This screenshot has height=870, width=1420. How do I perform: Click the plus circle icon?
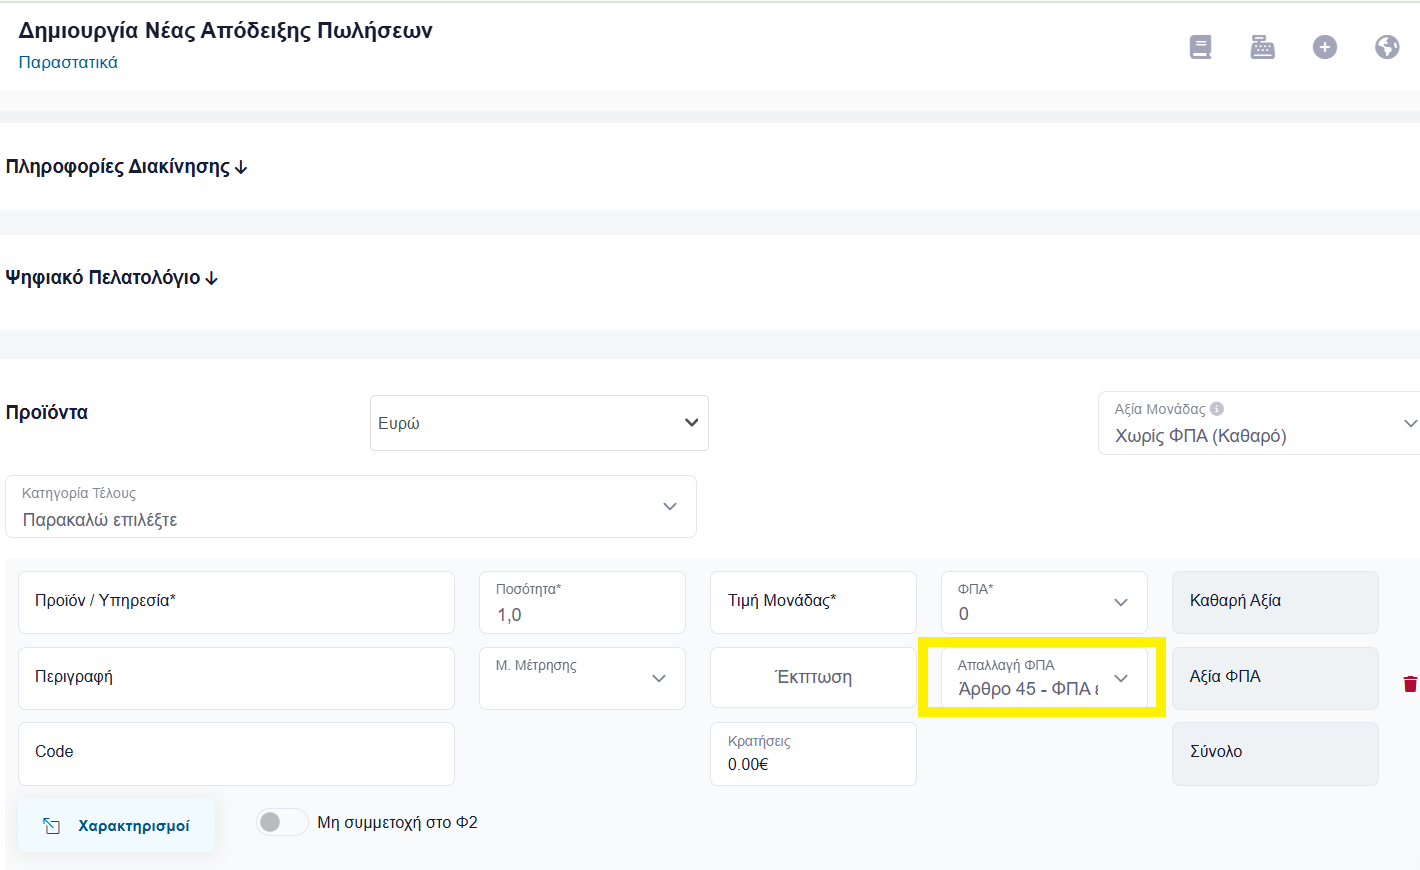point(1325,47)
